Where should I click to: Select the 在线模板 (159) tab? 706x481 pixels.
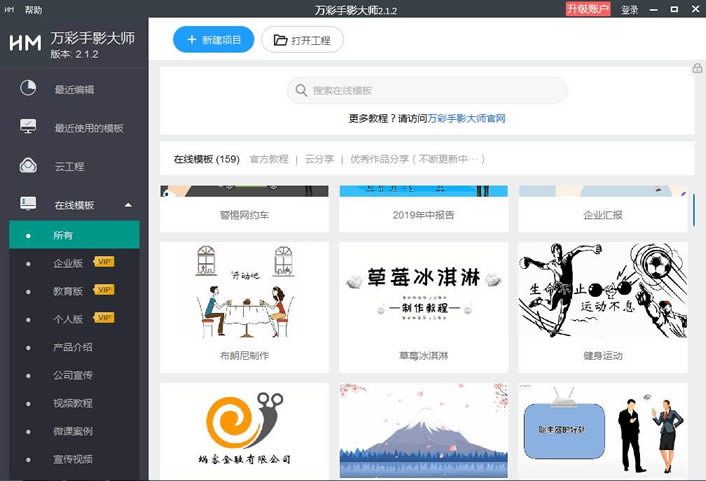coord(207,159)
